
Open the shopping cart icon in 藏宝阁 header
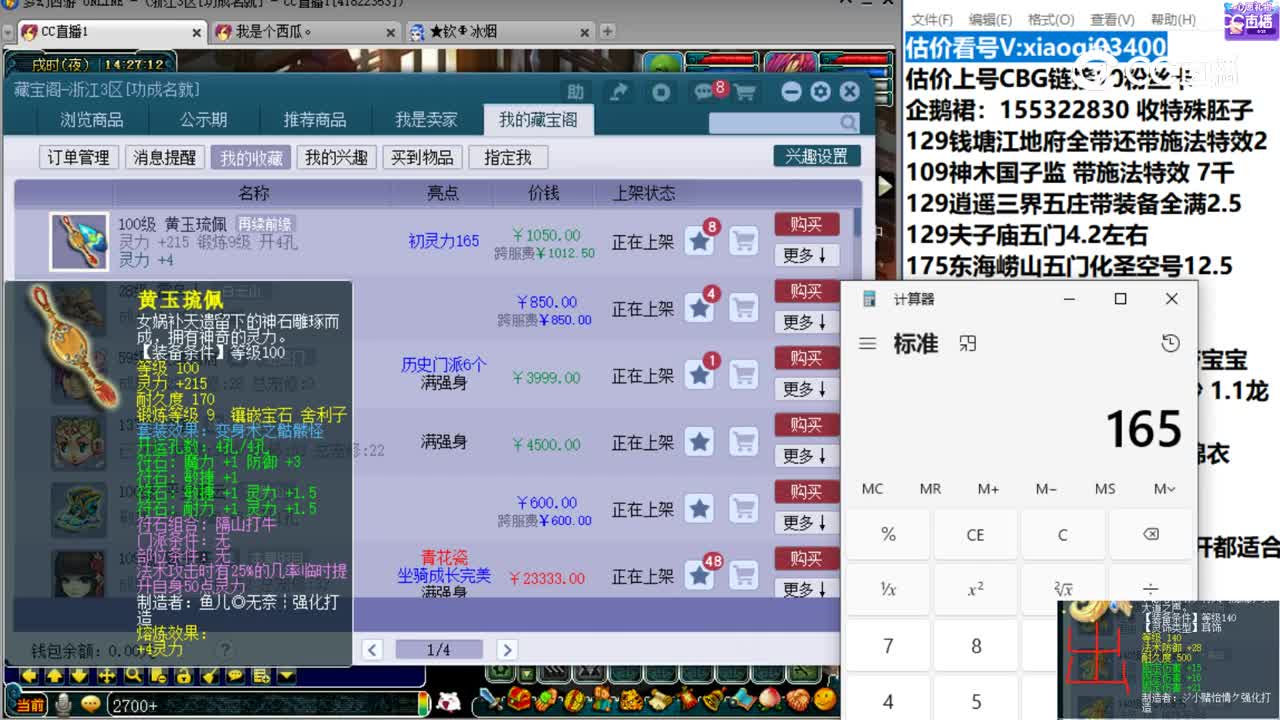point(744,92)
